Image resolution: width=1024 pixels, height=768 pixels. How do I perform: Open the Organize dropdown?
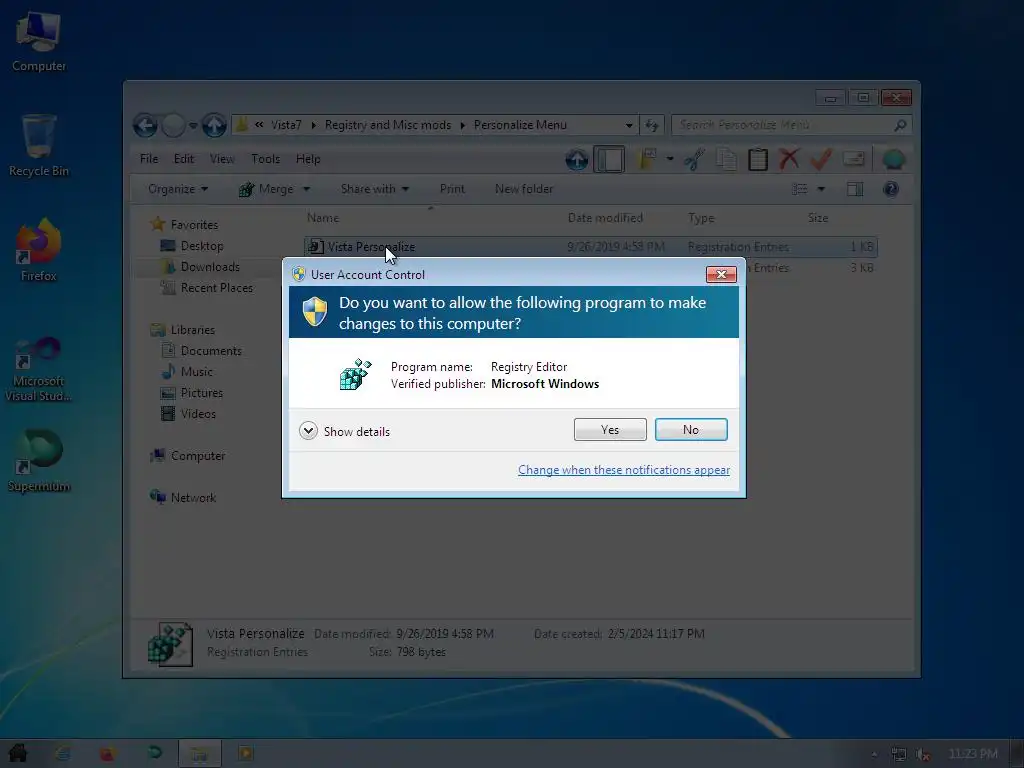click(x=178, y=189)
